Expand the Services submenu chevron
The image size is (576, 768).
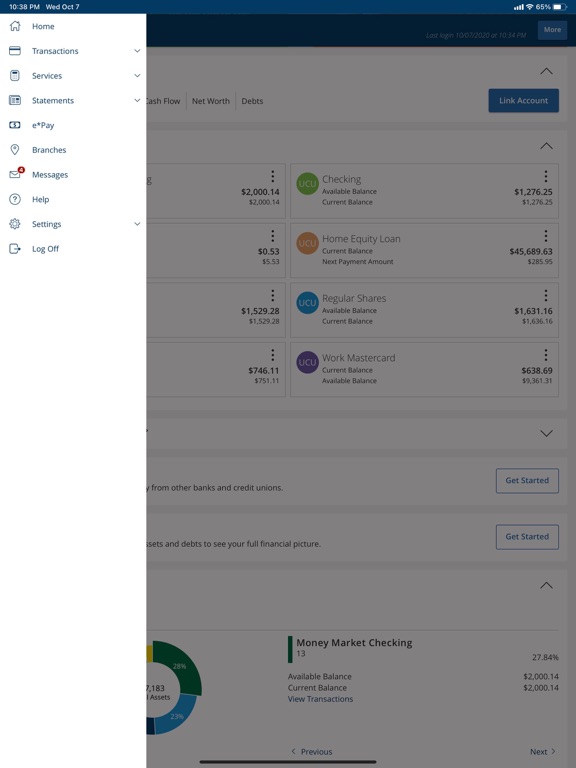click(x=137, y=75)
